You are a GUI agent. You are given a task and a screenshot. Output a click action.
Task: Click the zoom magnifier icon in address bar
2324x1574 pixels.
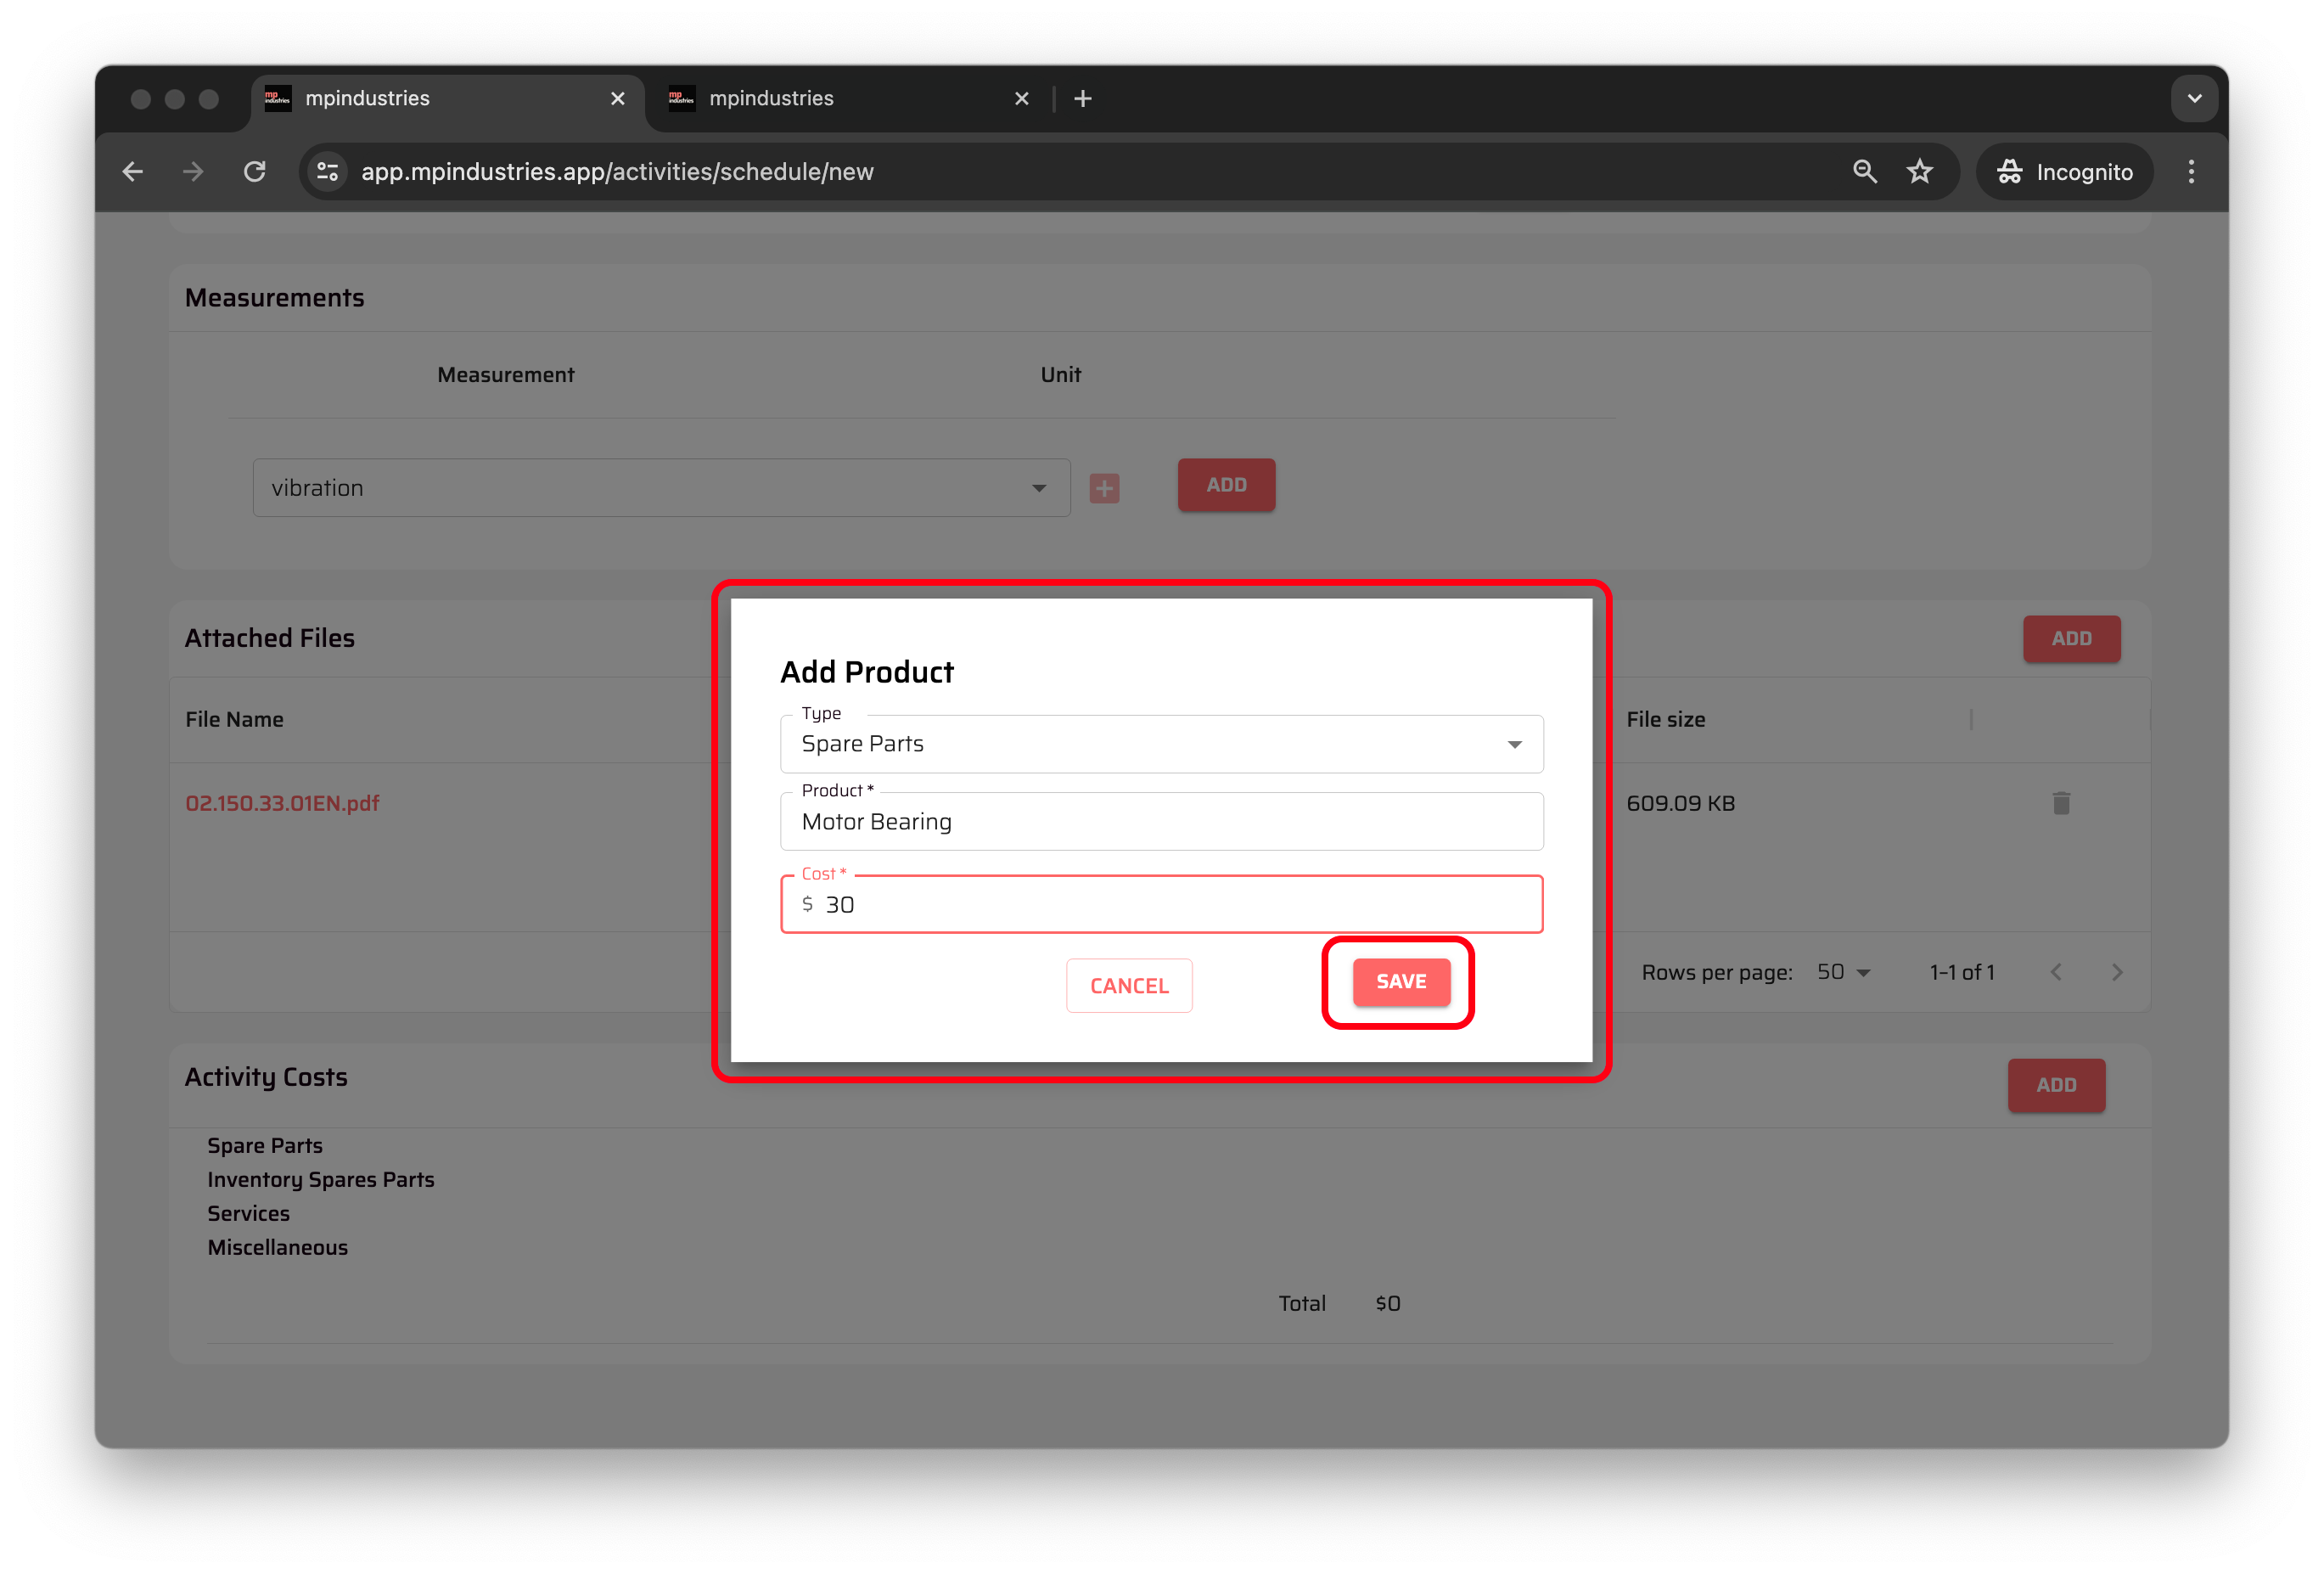point(1864,172)
